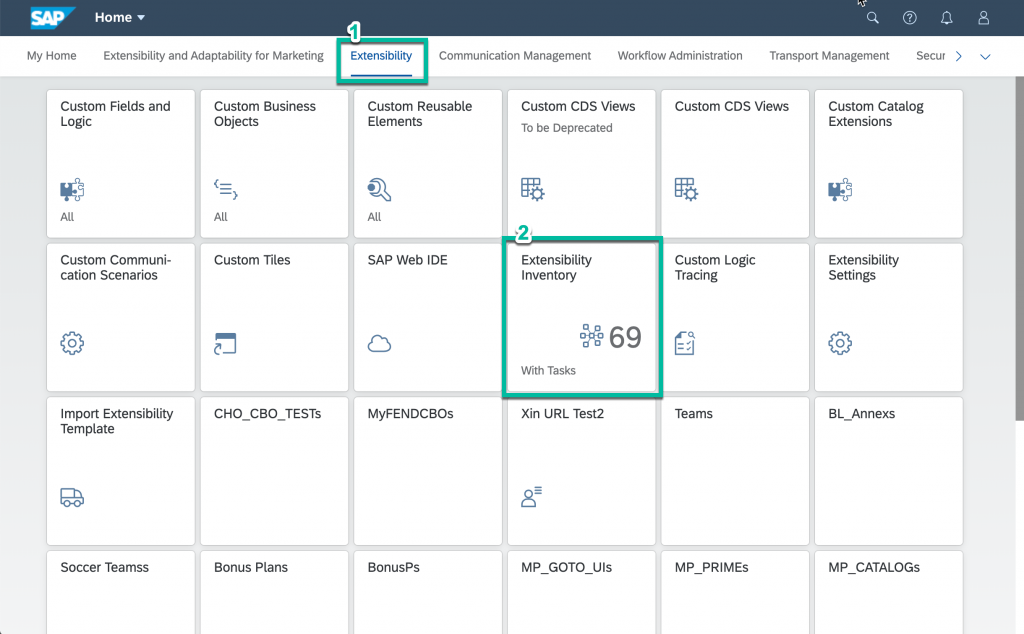
Task: Open the CHO_CBO_TESTs tile
Action: coord(274,471)
